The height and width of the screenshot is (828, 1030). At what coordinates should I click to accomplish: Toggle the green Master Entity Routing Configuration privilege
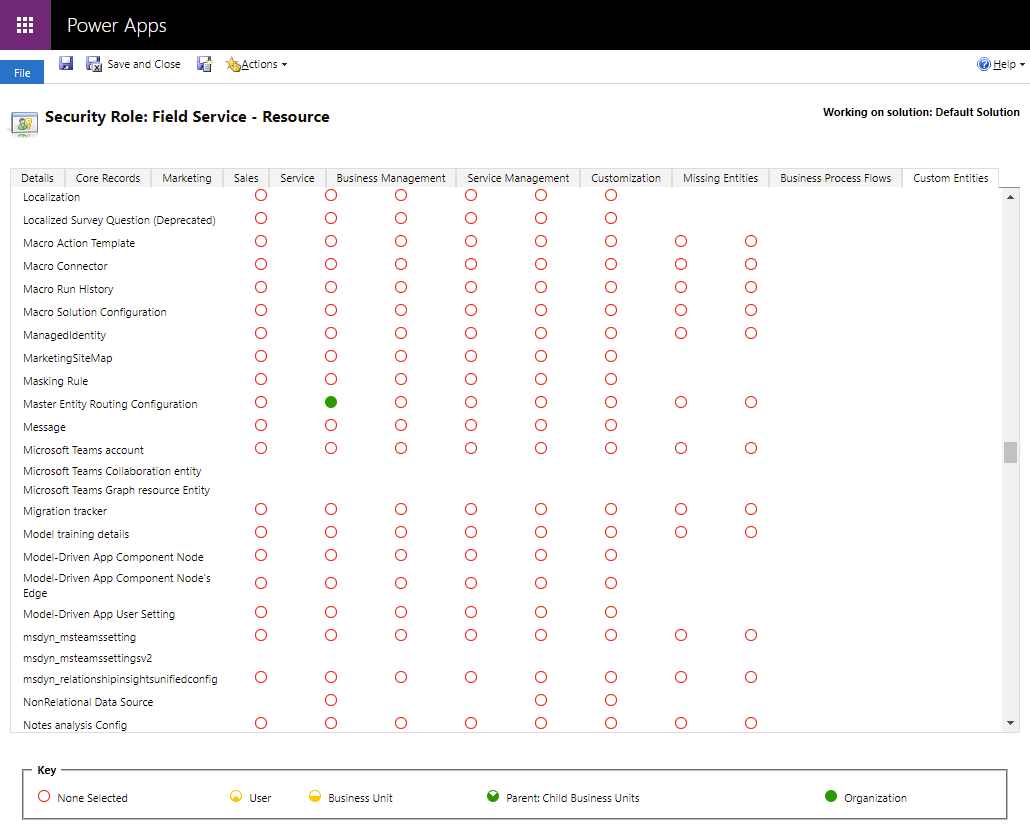[331, 402]
